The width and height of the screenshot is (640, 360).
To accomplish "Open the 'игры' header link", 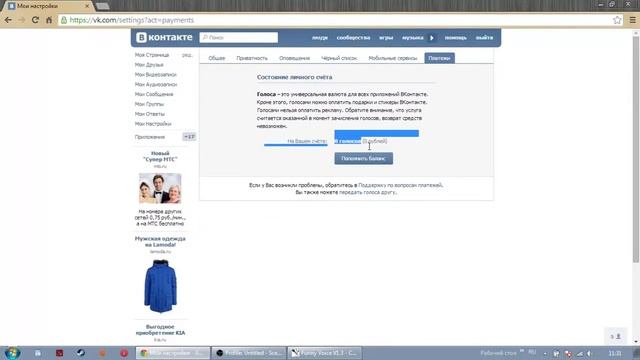I will click(x=386, y=38).
